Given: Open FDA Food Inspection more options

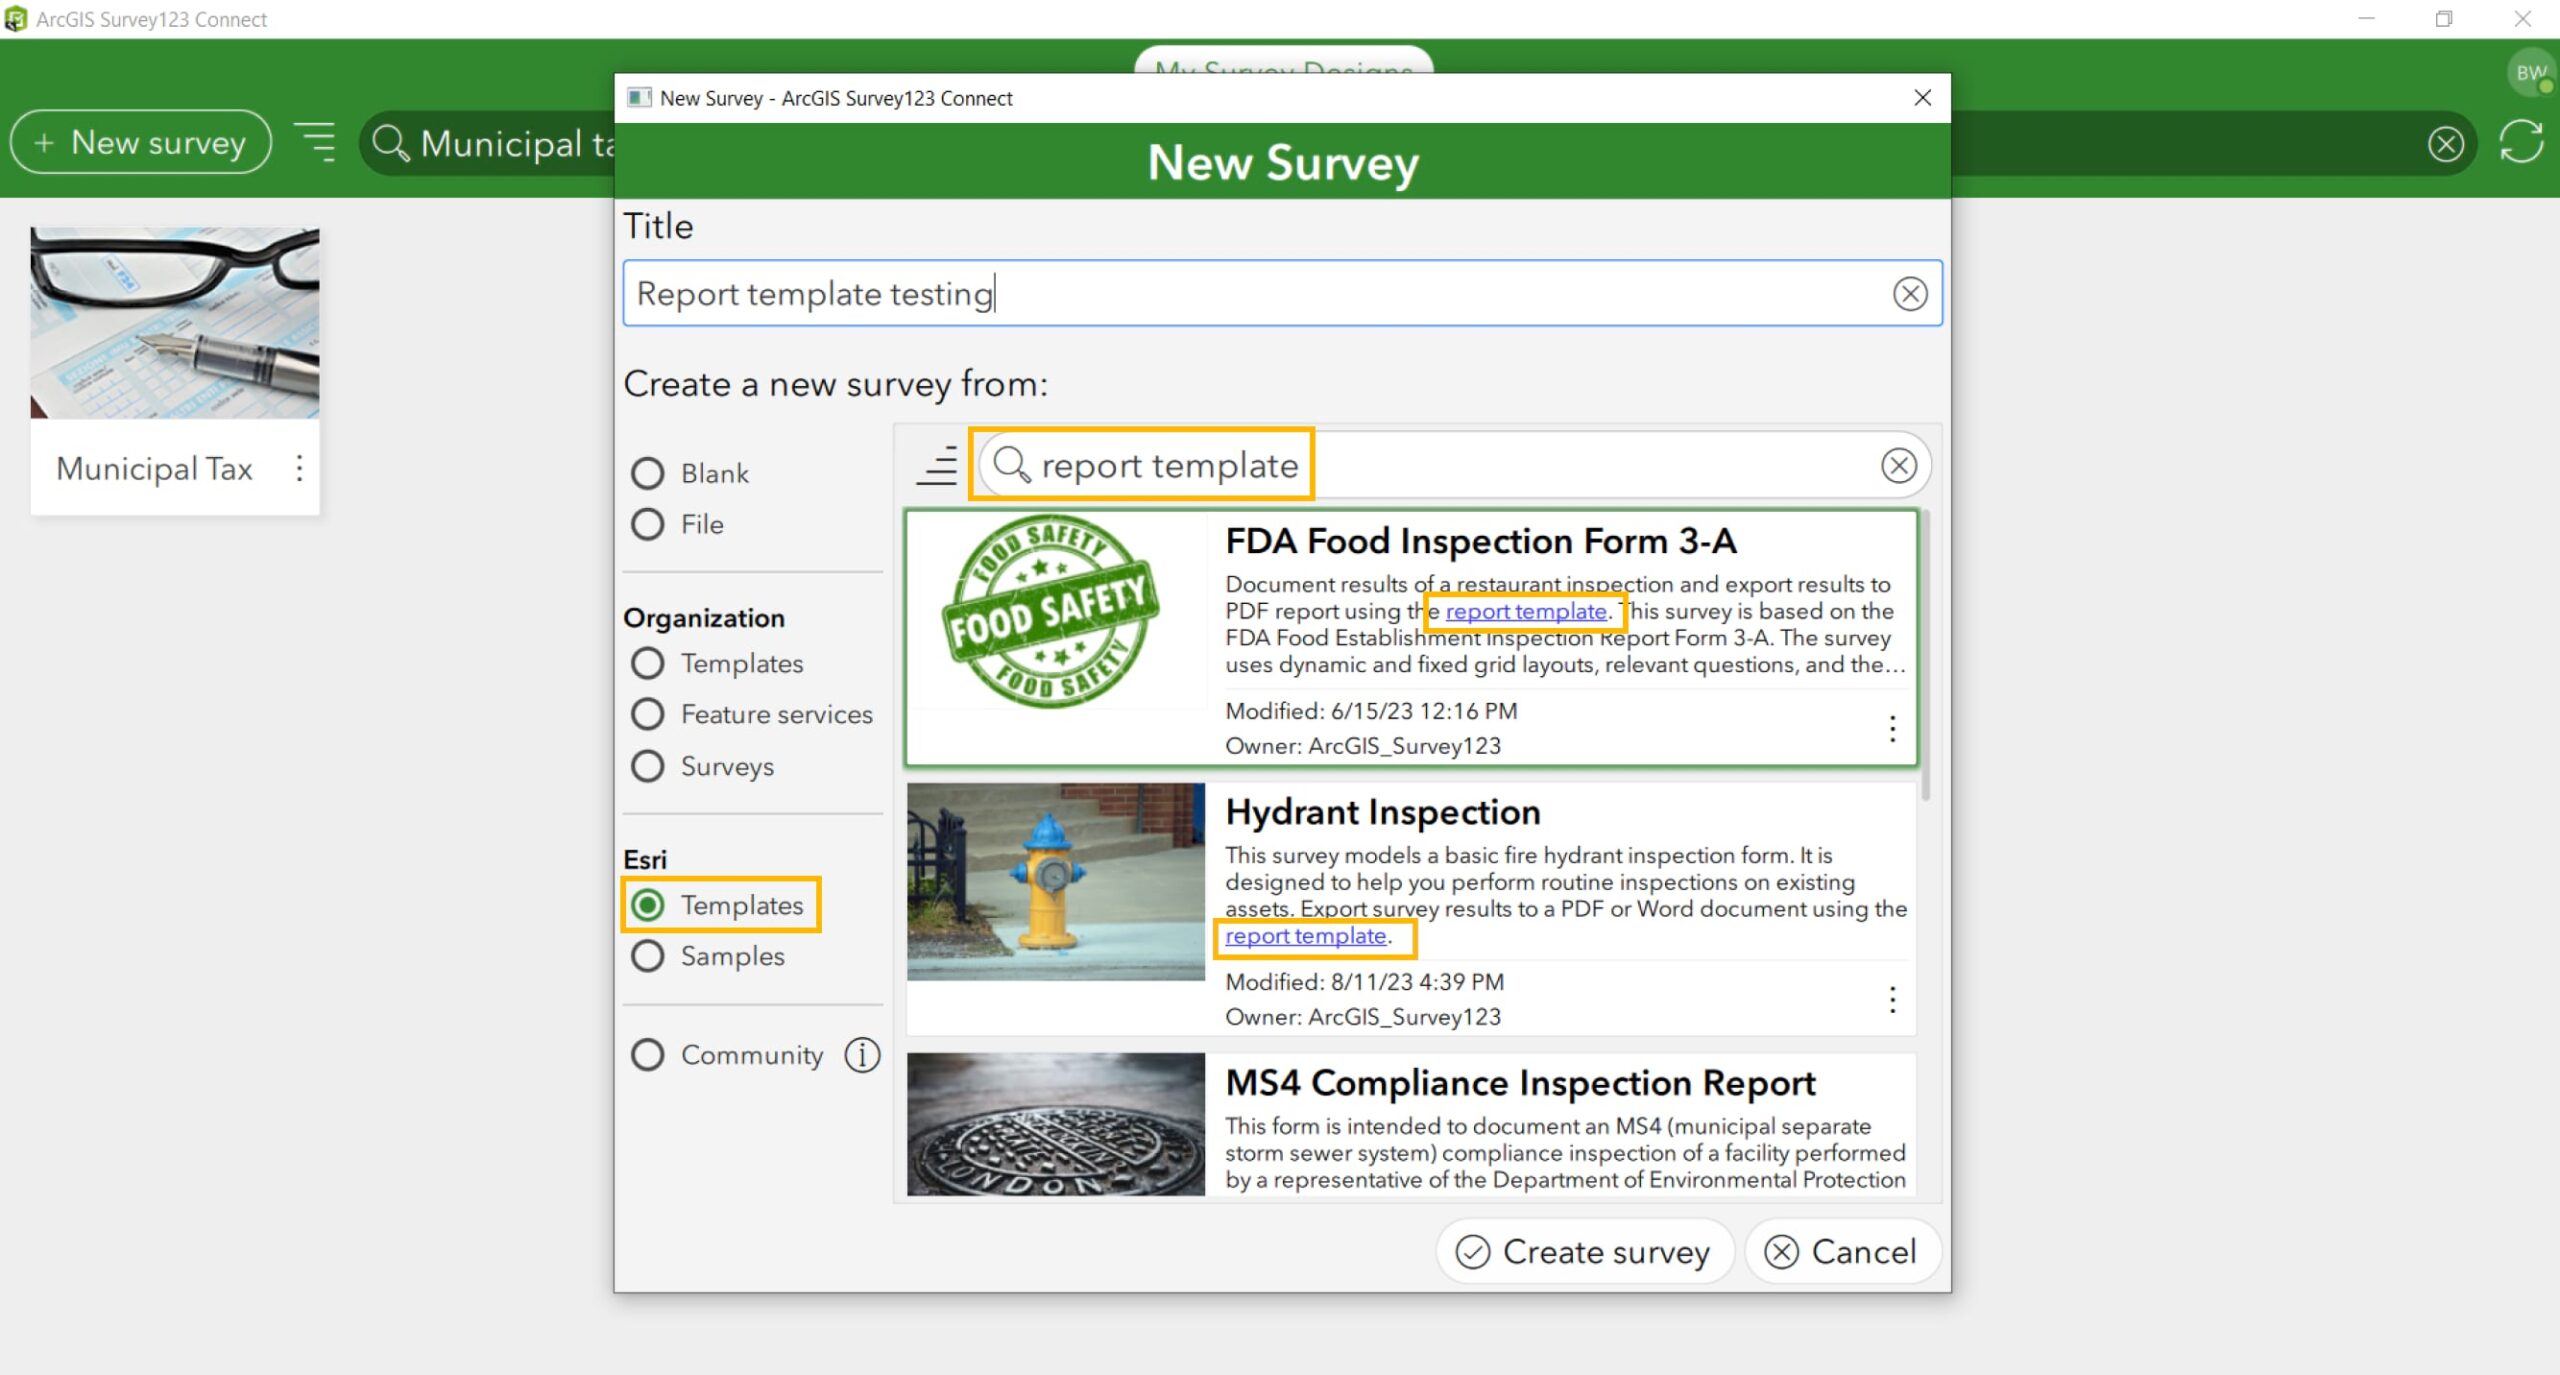Looking at the screenshot, I should (1891, 729).
